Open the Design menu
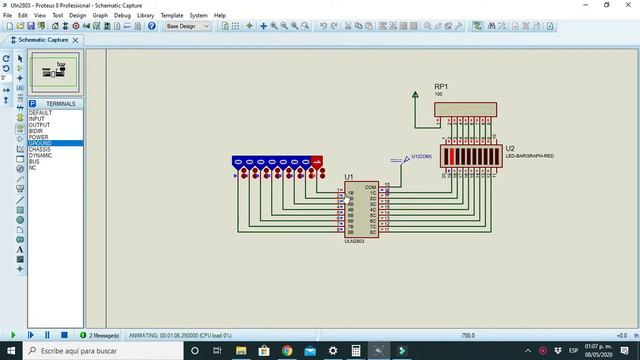 78,16
